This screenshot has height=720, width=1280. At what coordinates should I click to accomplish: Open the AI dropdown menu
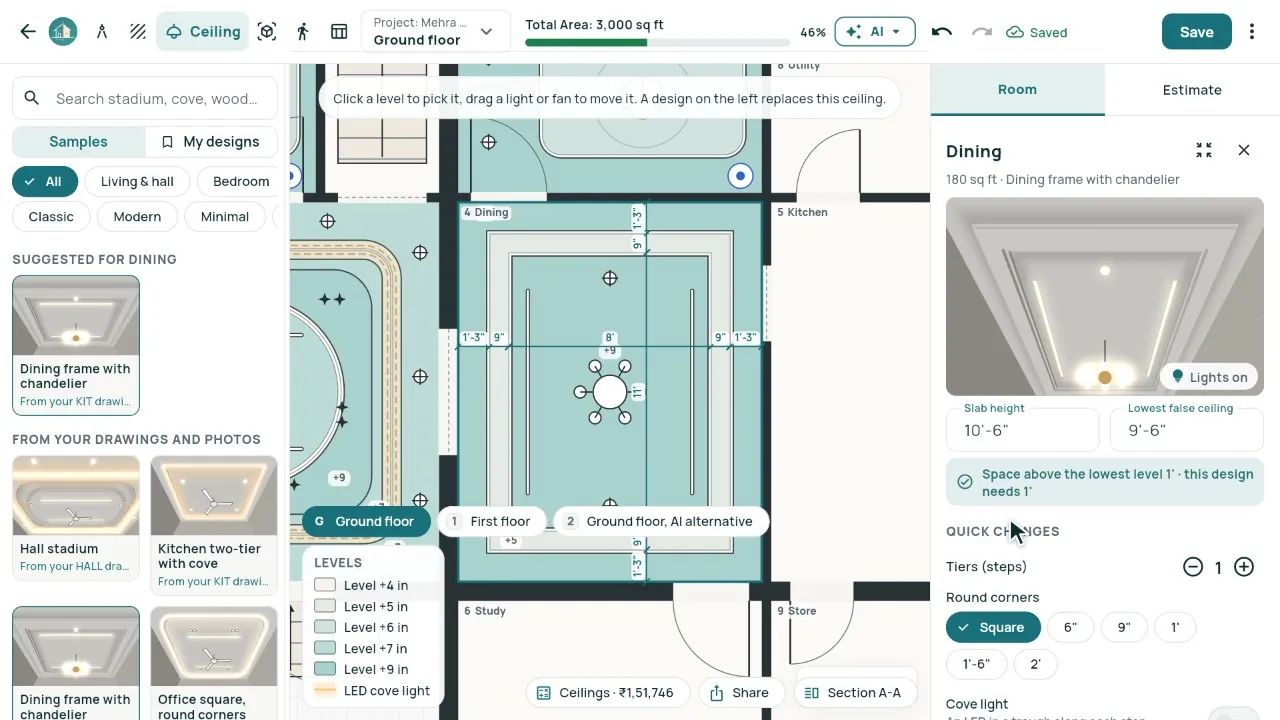click(874, 32)
